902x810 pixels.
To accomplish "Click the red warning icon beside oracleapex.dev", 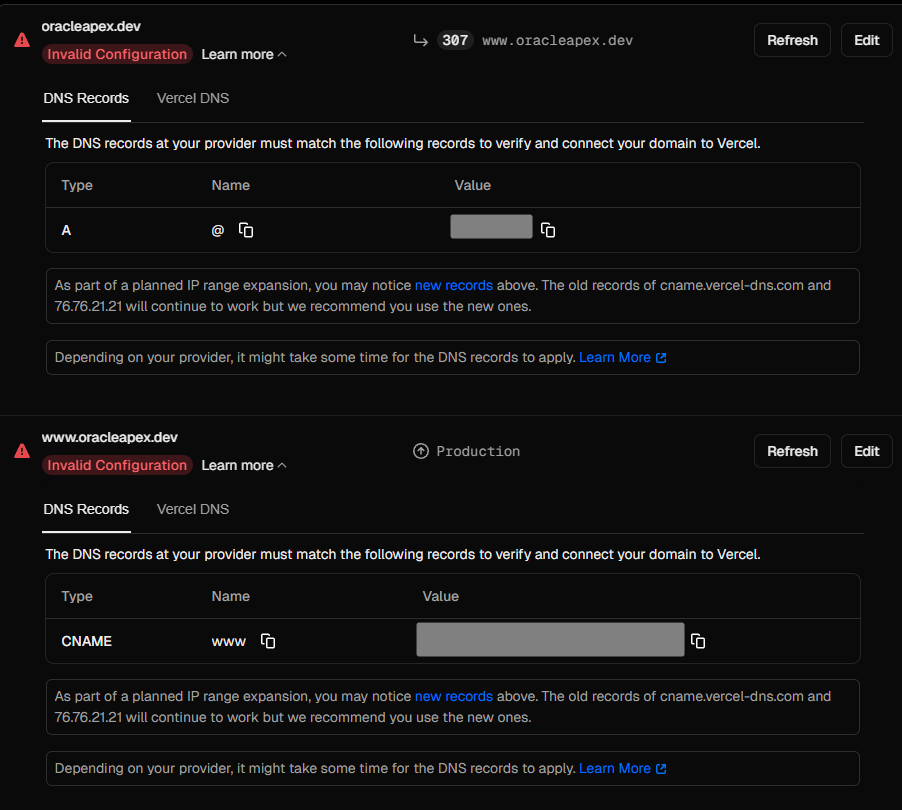I will pyautogui.click(x=22, y=40).
